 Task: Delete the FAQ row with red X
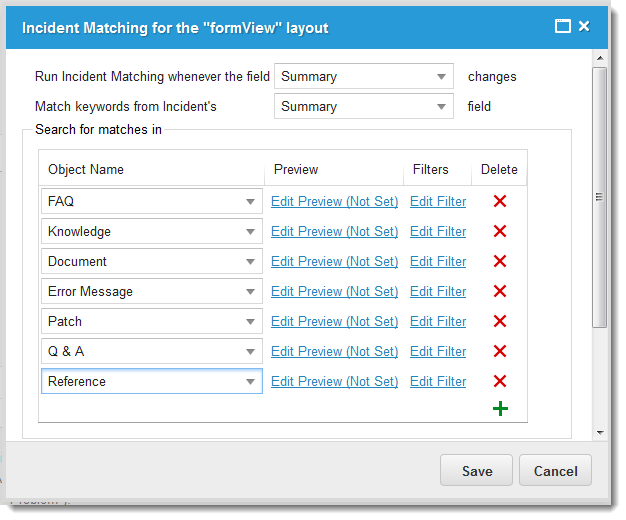coord(500,201)
